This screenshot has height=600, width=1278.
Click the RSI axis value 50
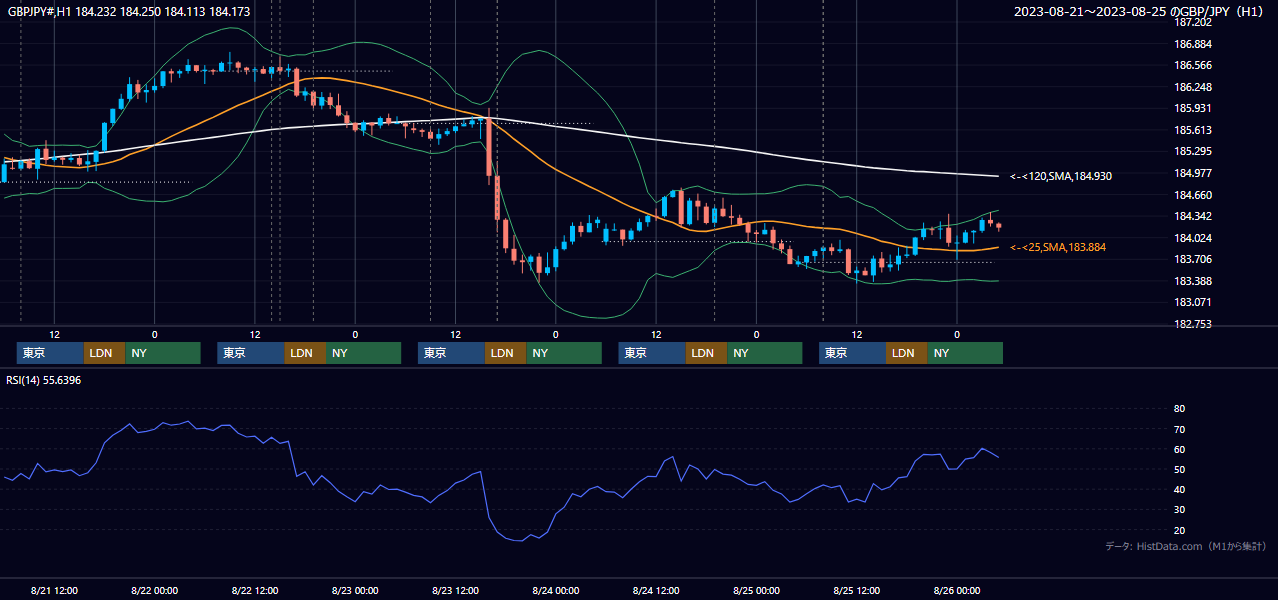(x=1179, y=469)
